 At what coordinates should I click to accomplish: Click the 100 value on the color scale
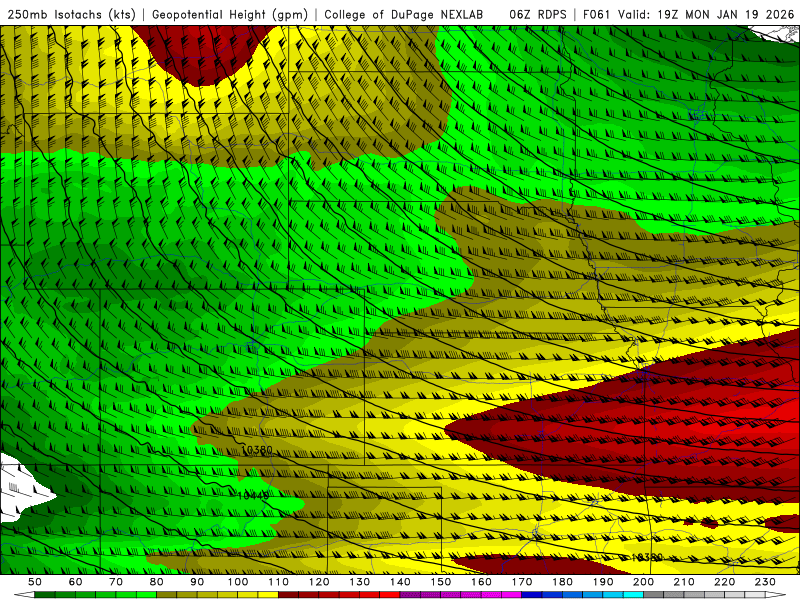(x=238, y=582)
